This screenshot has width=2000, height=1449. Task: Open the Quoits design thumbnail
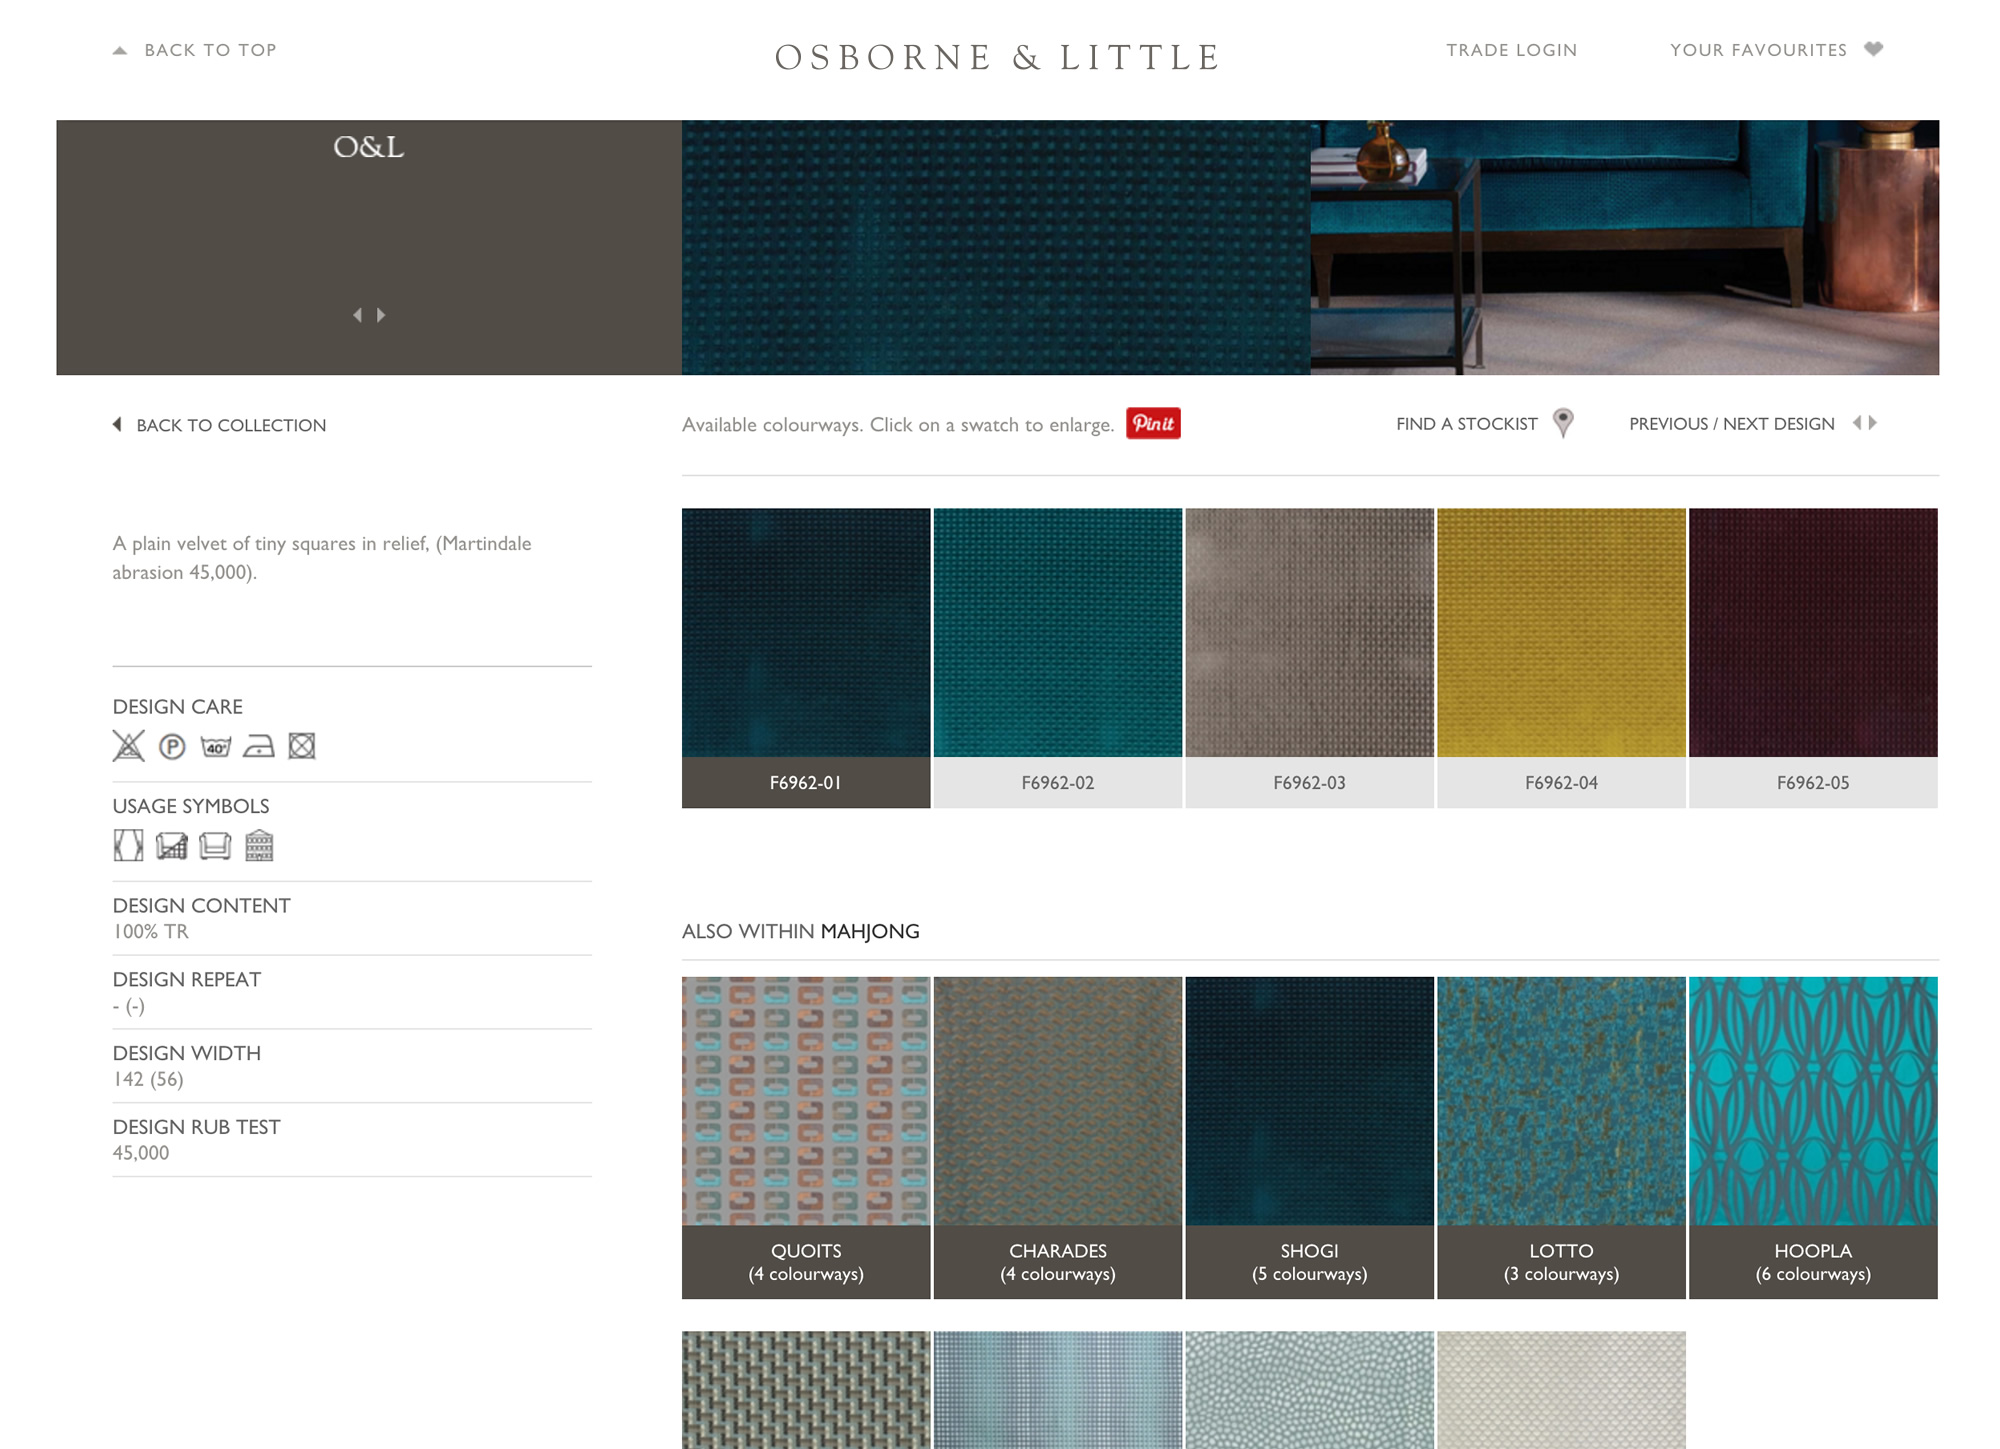coord(806,1102)
